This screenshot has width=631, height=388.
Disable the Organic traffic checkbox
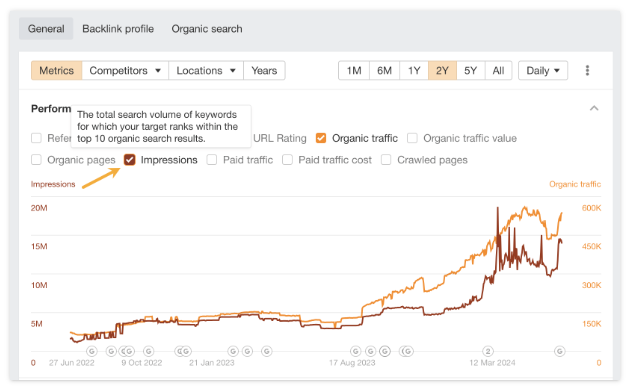(321, 138)
